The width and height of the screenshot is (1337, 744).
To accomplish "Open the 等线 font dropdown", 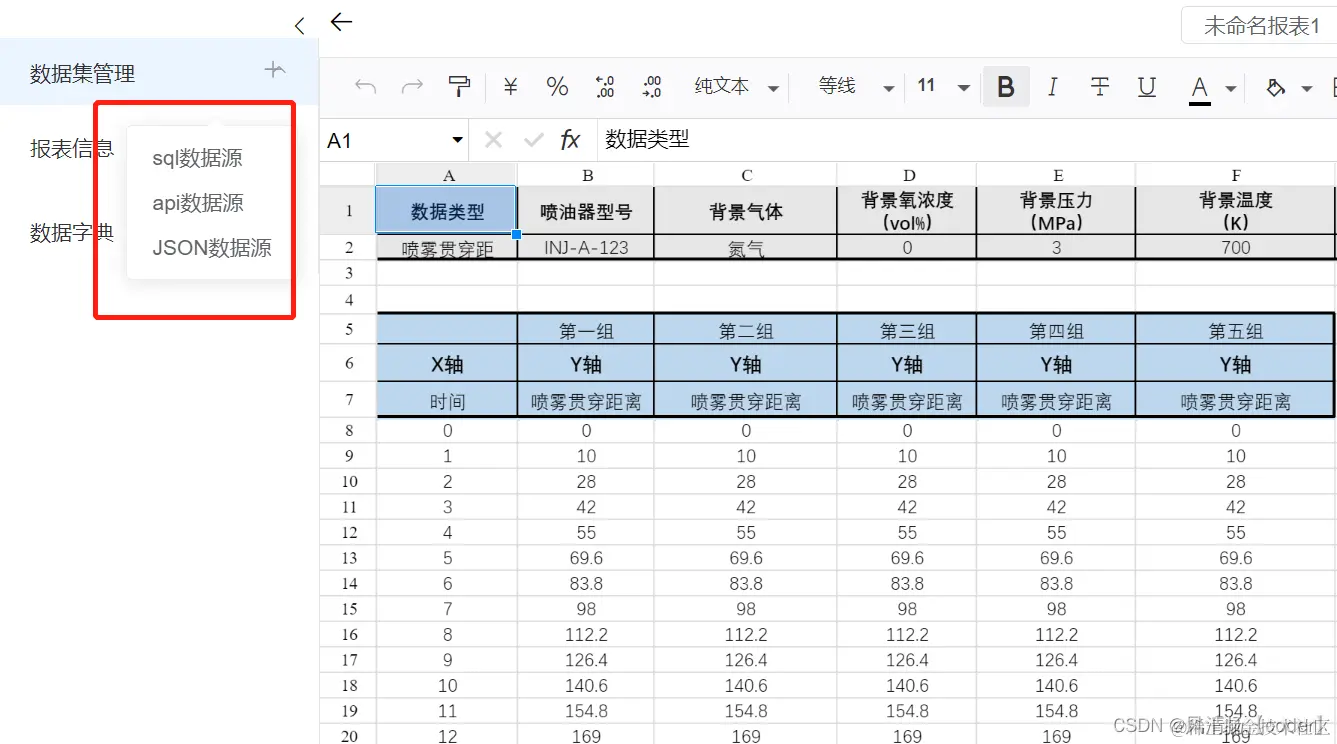I will pos(855,87).
